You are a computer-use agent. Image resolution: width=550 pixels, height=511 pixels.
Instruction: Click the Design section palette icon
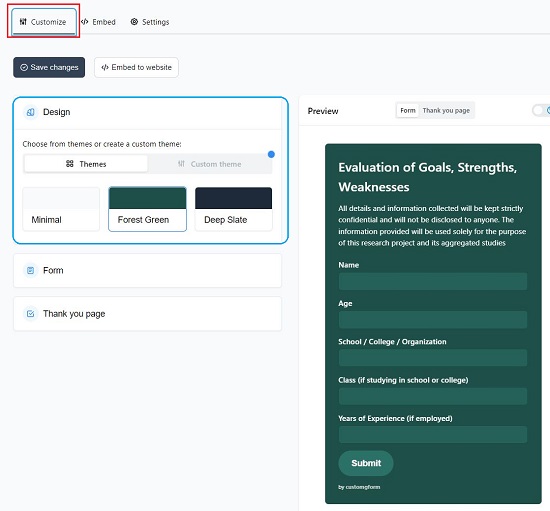pos(31,112)
